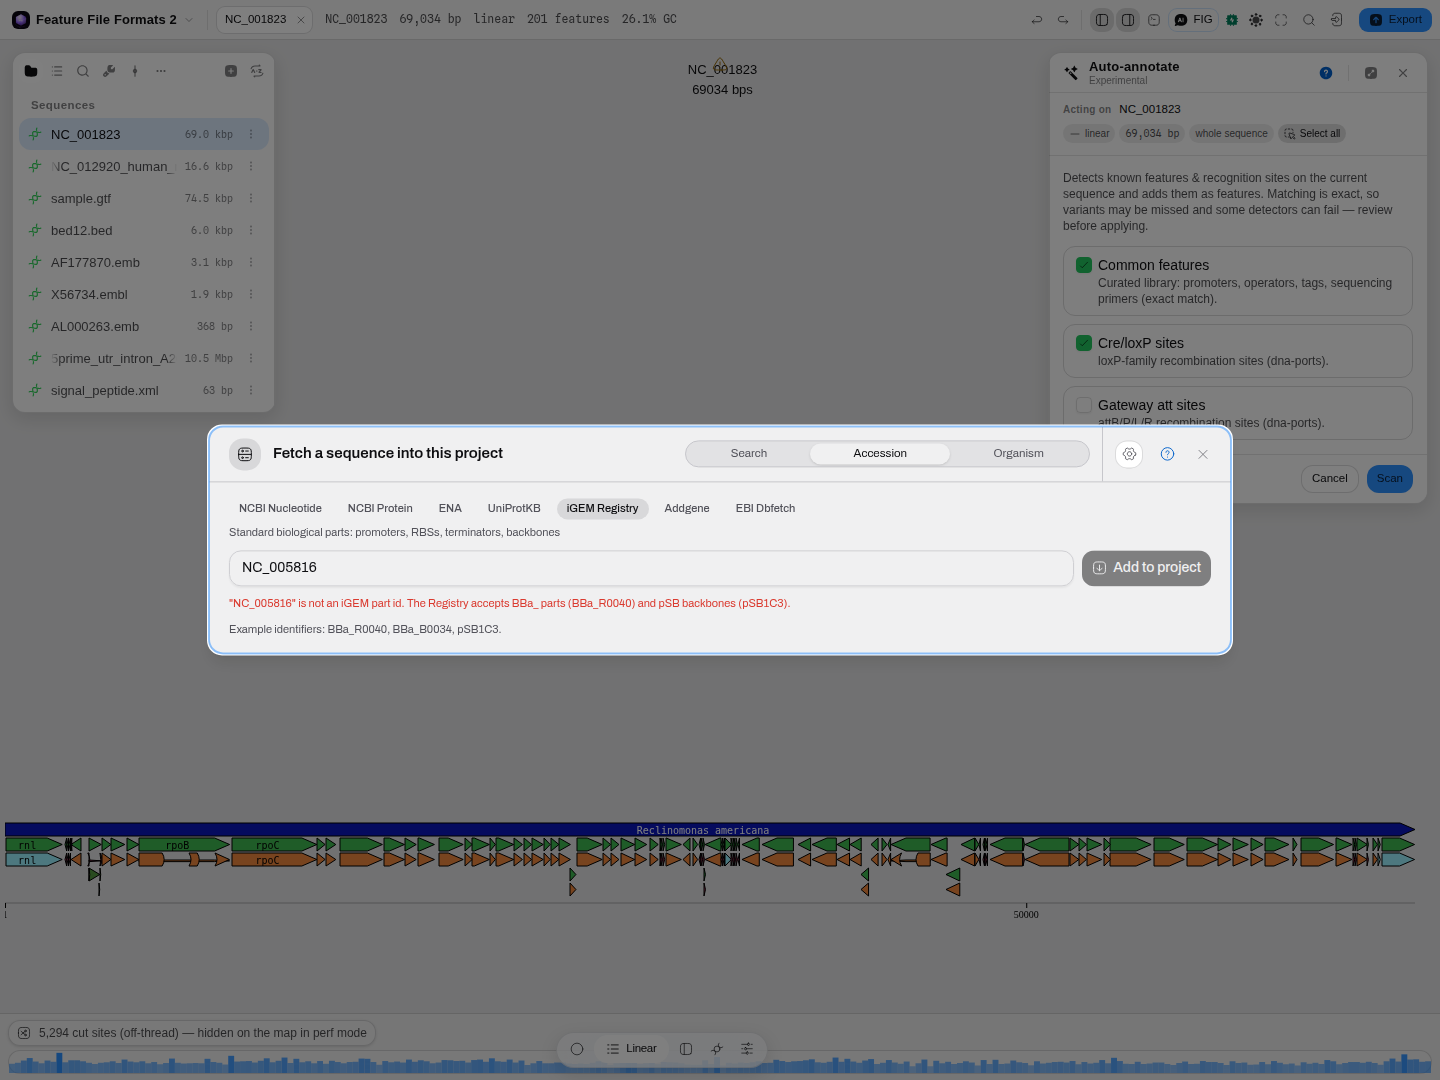Click the view settings sliders icon

click(747, 1049)
